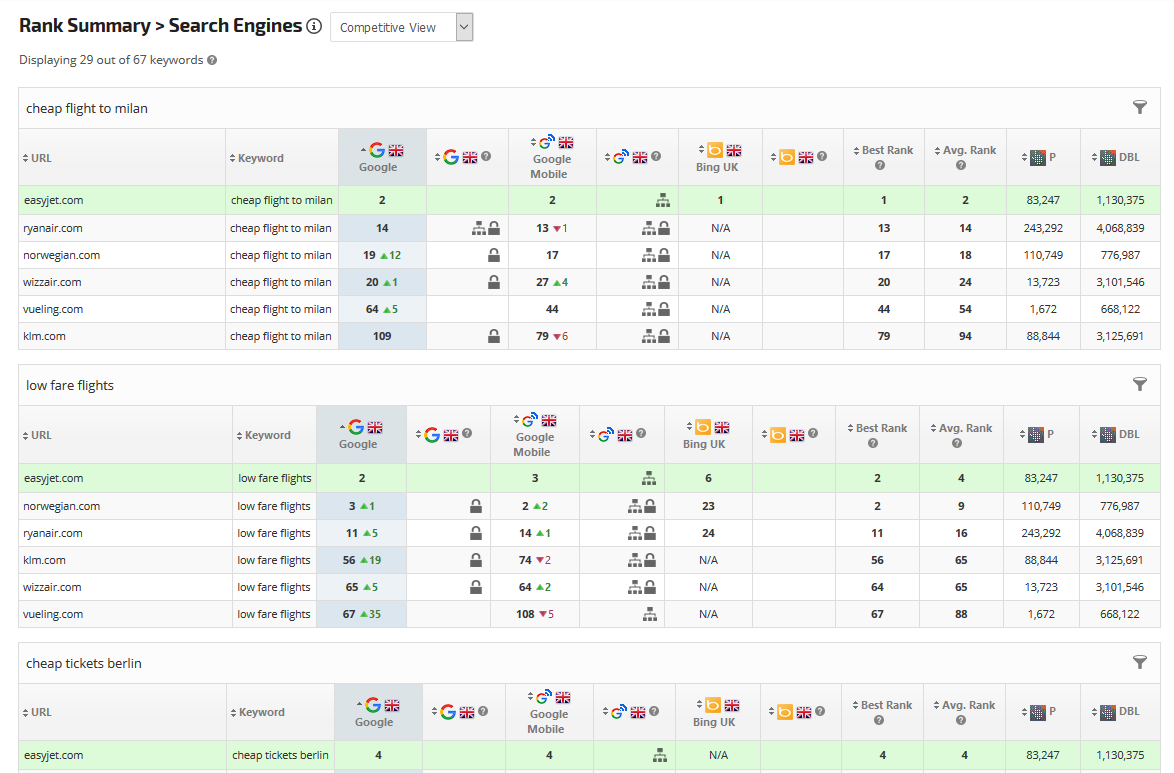This screenshot has width=1174, height=773.
Task: Sort Milan table by URL column
Action: click(40, 158)
